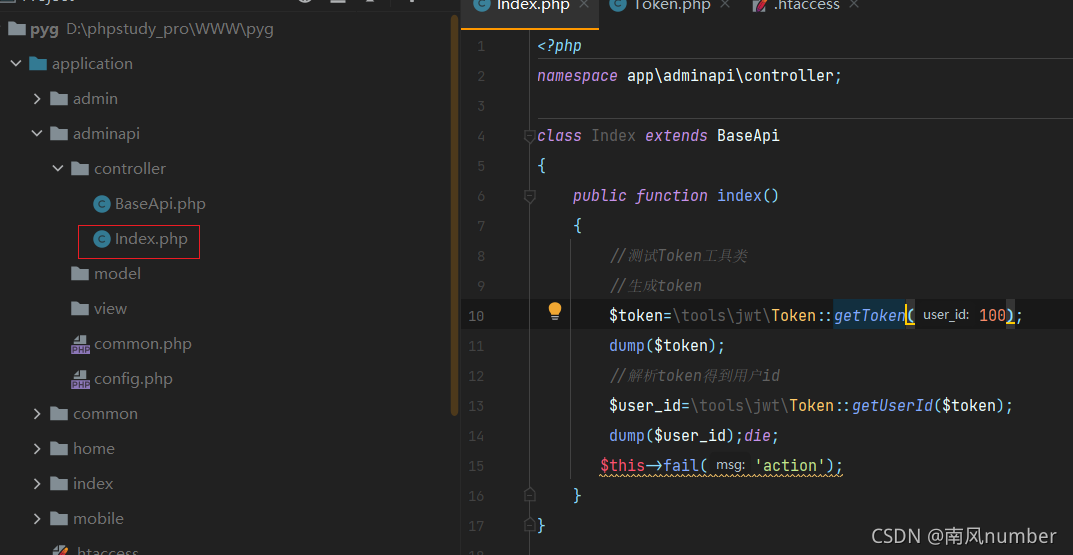This screenshot has height=555, width=1073.
Task: Collapse the adminapi folder chevron
Action: click(37, 133)
